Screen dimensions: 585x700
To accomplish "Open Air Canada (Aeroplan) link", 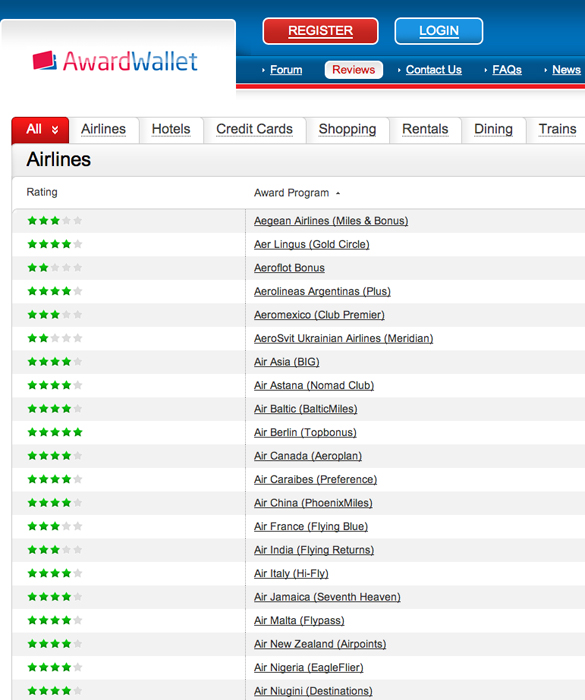I will [308, 456].
